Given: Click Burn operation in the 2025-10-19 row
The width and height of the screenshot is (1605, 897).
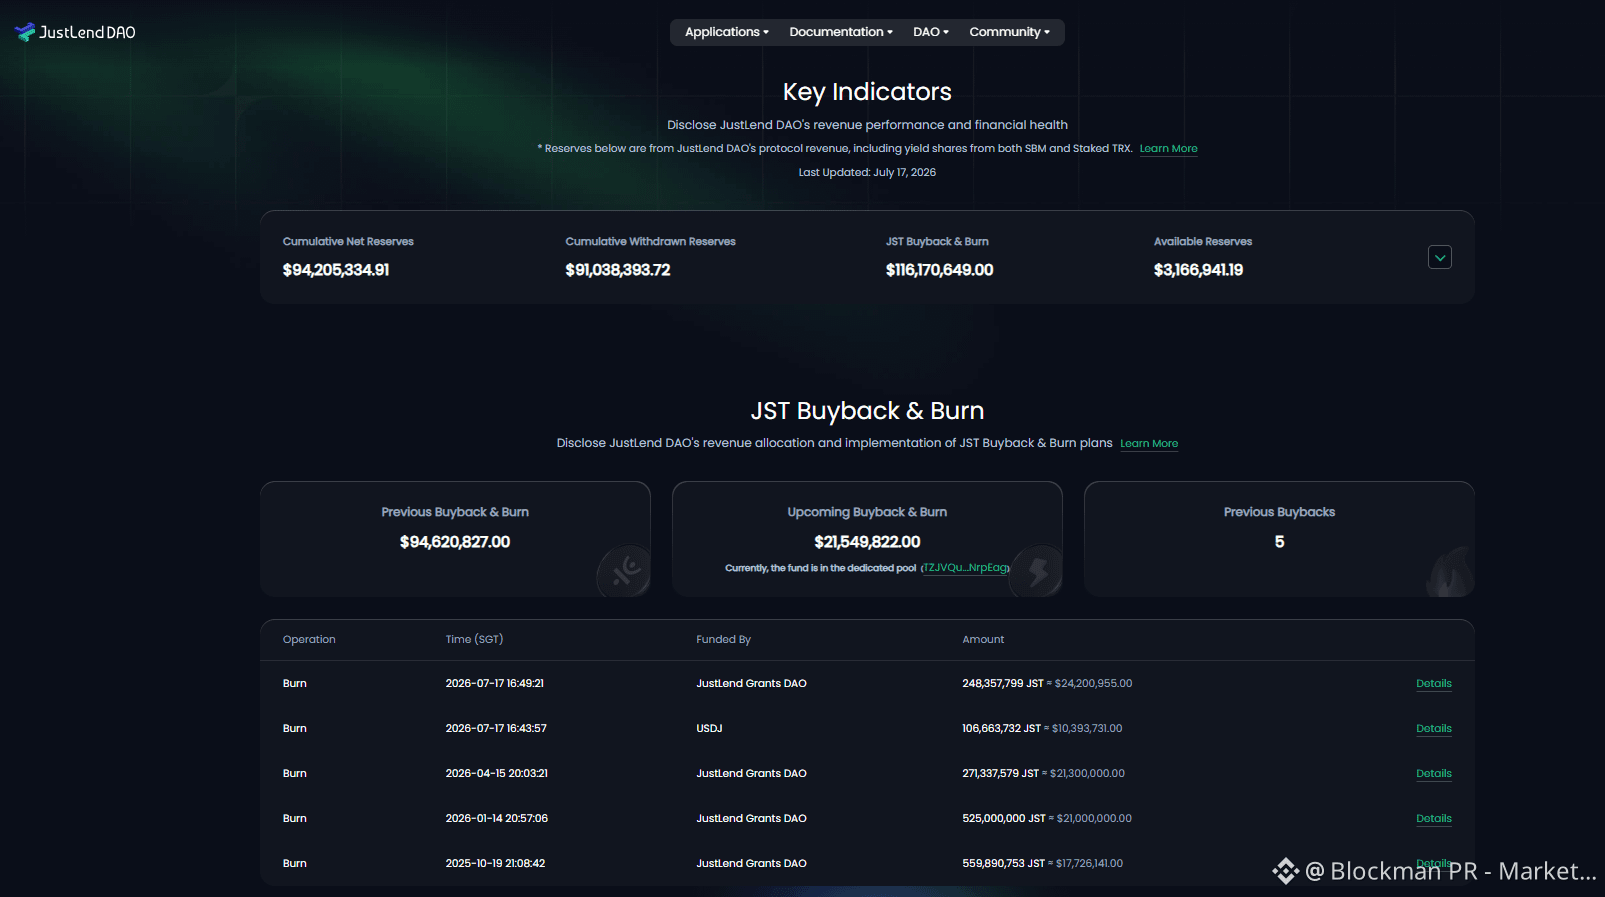Looking at the screenshot, I should (x=294, y=863).
